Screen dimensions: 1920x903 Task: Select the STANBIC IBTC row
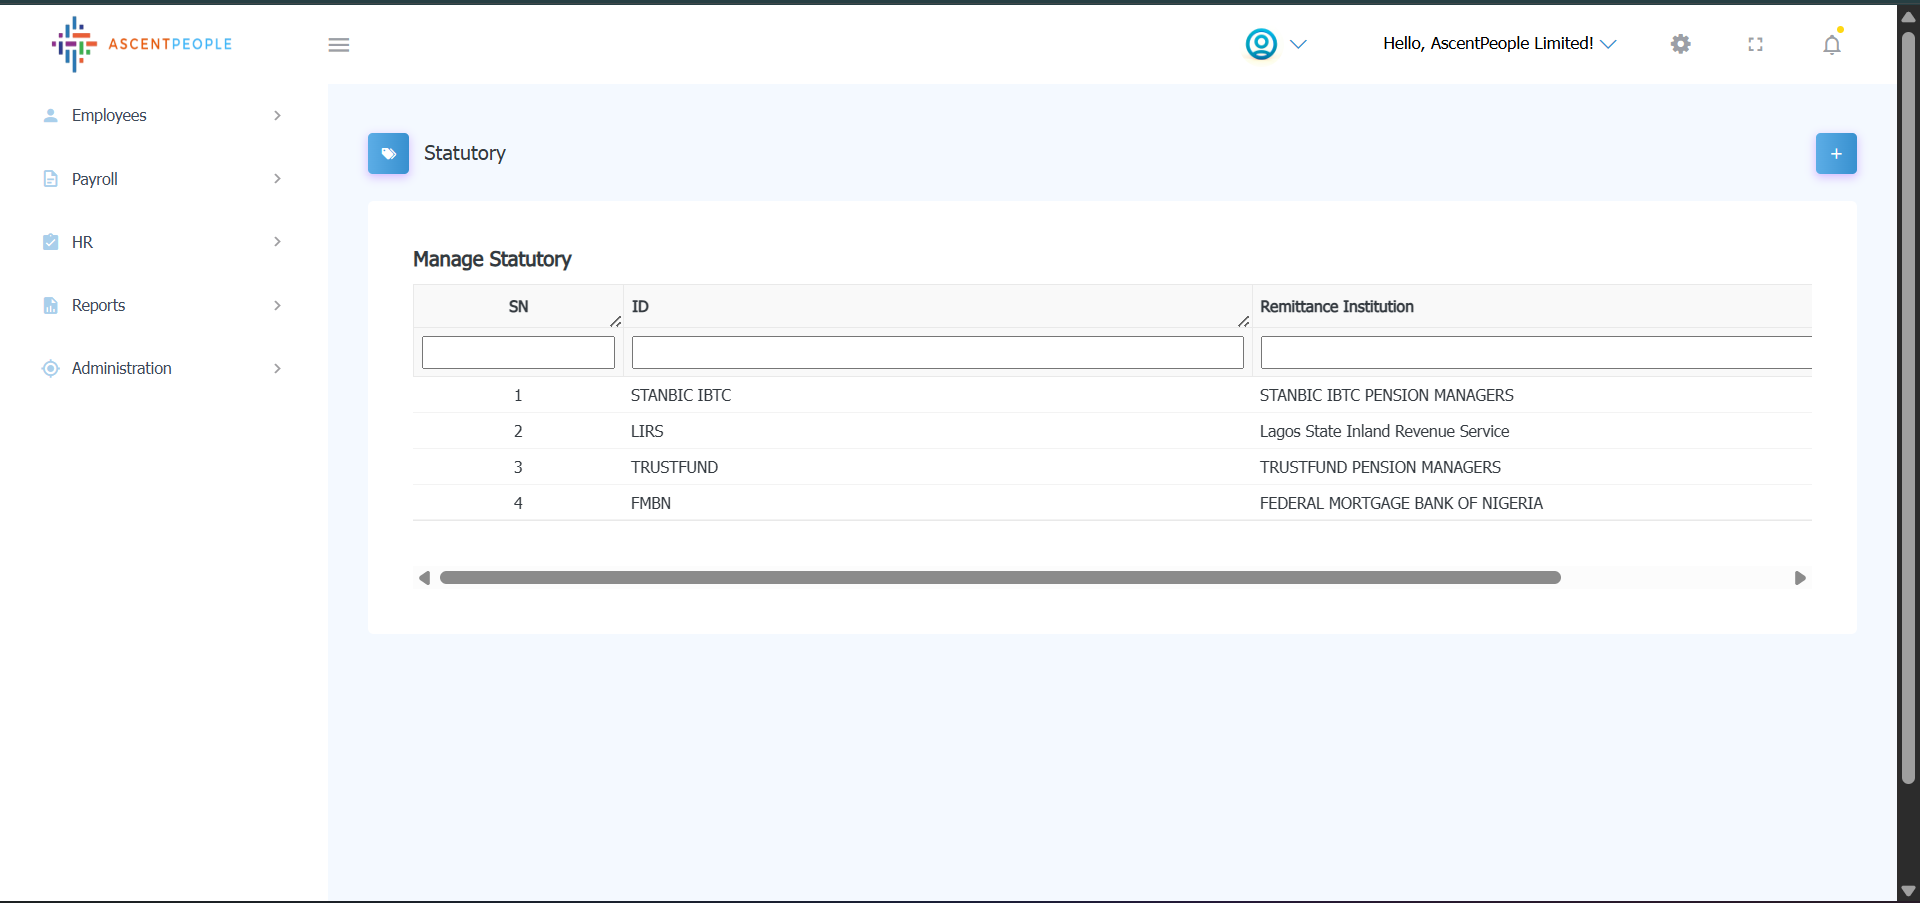(x=681, y=395)
